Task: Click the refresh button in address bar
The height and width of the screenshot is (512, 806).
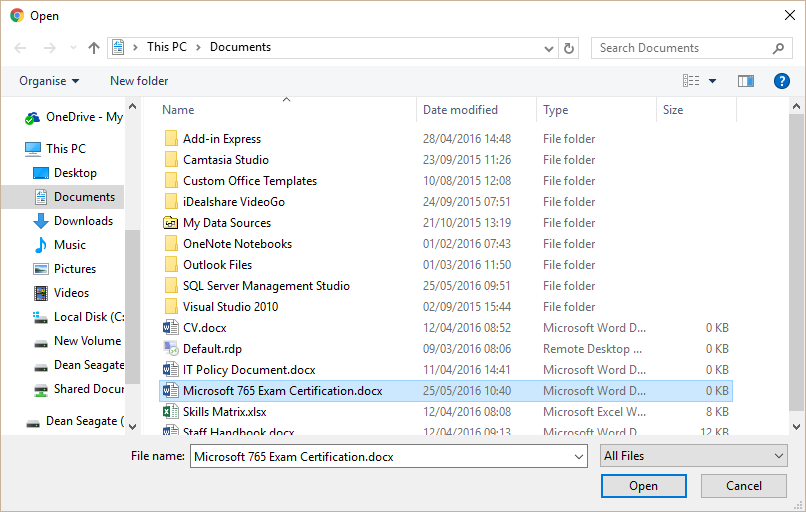Action: (569, 48)
